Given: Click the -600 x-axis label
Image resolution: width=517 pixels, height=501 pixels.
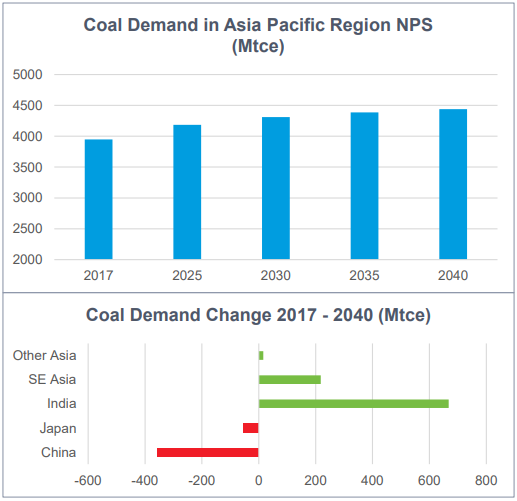Looking at the screenshot, I should click(88, 481).
